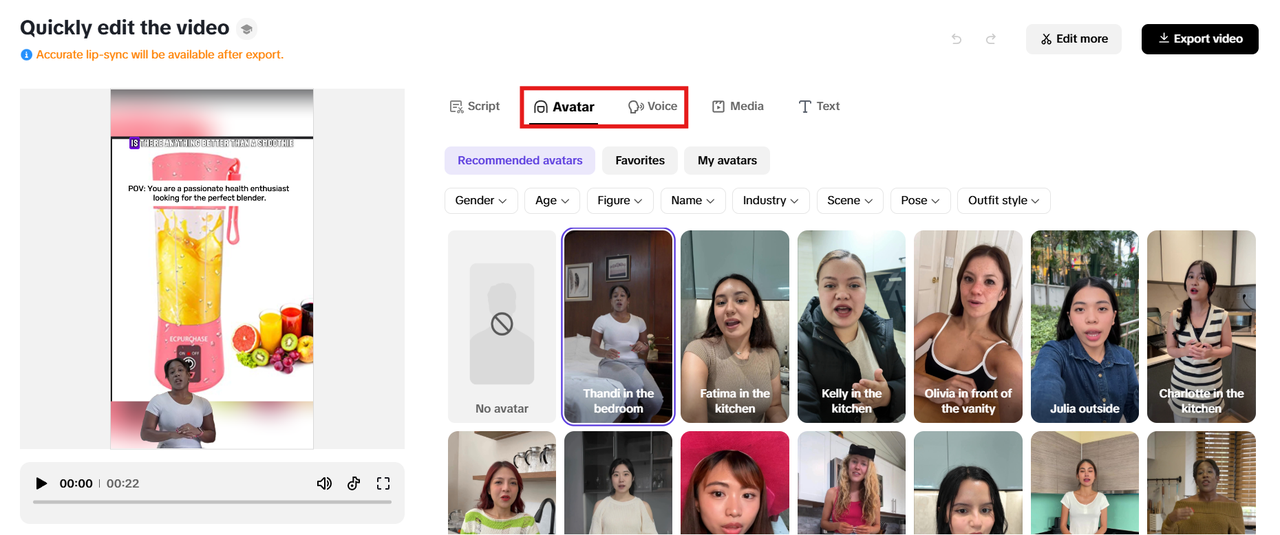Screen dimensions: 1280x535
Task: Click the undo arrow icon
Action: 957,39
